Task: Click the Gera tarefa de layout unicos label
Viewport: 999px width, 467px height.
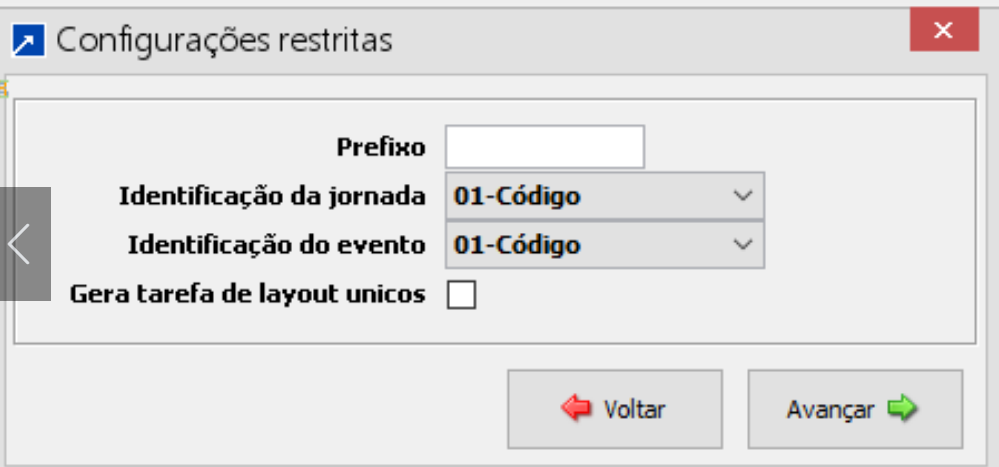Action: click(248, 295)
